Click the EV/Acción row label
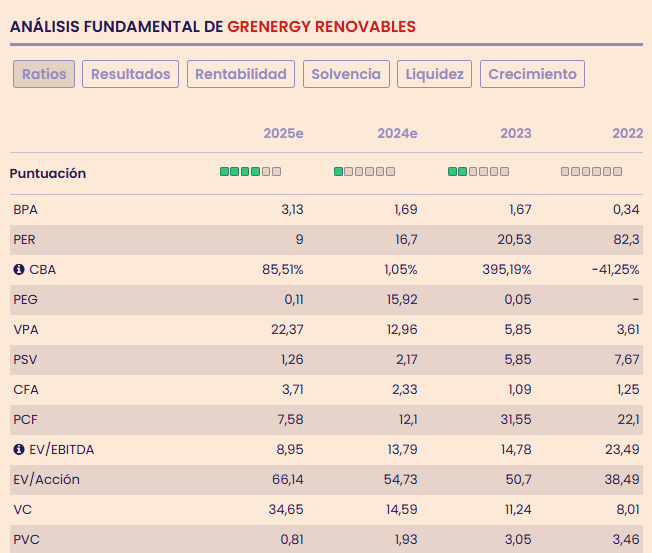Viewport: 652px width, 553px height. coord(47,479)
